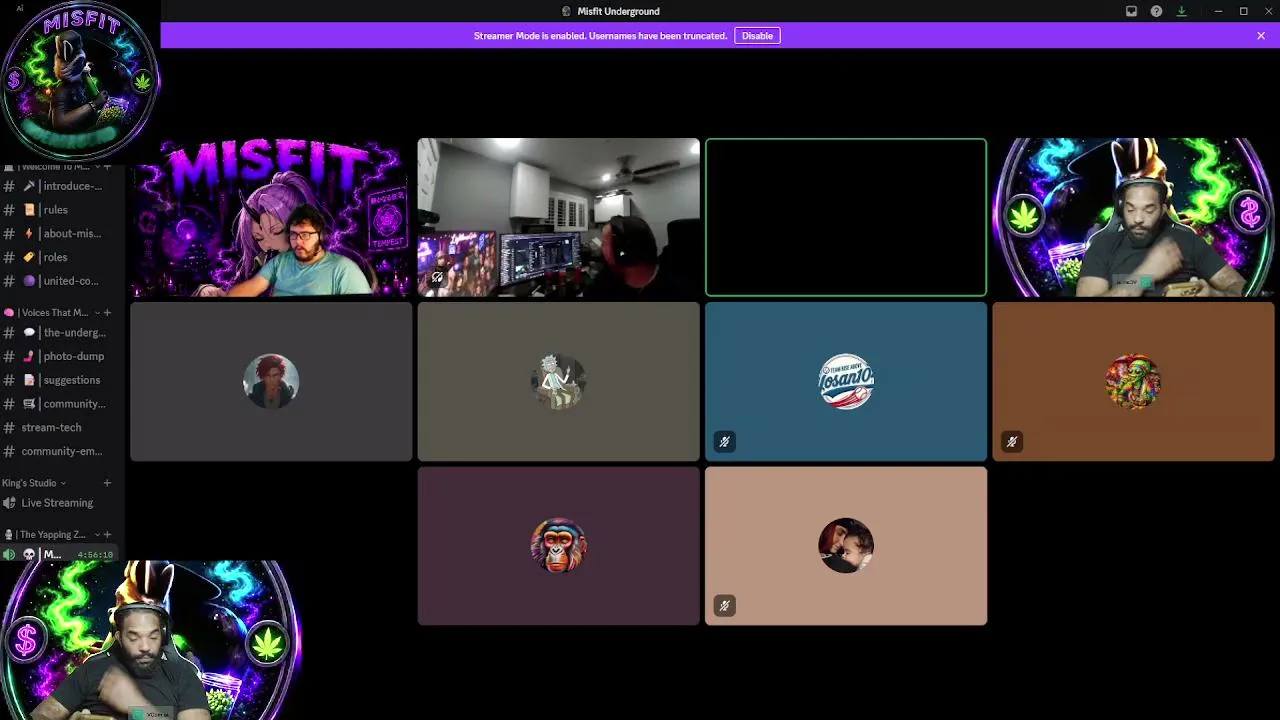This screenshot has width=1280, height=720.
Task: Click the hash icon beside photo-dump
Action: click(x=9, y=356)
